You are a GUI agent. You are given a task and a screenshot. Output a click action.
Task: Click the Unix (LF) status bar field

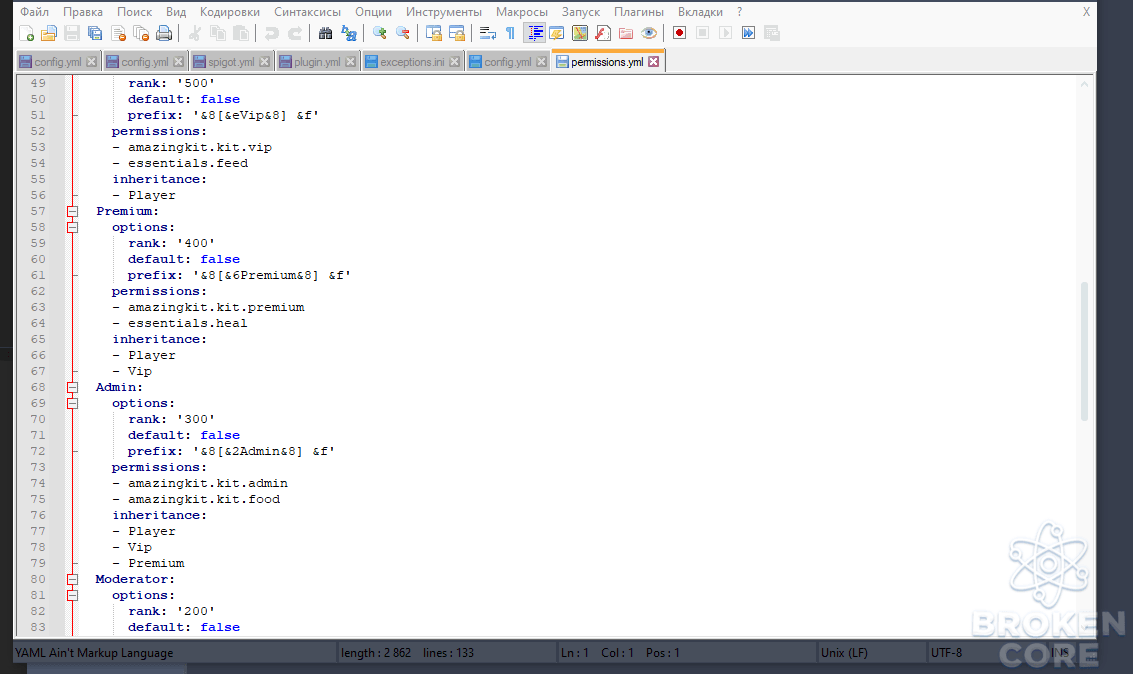pos(872,653)
